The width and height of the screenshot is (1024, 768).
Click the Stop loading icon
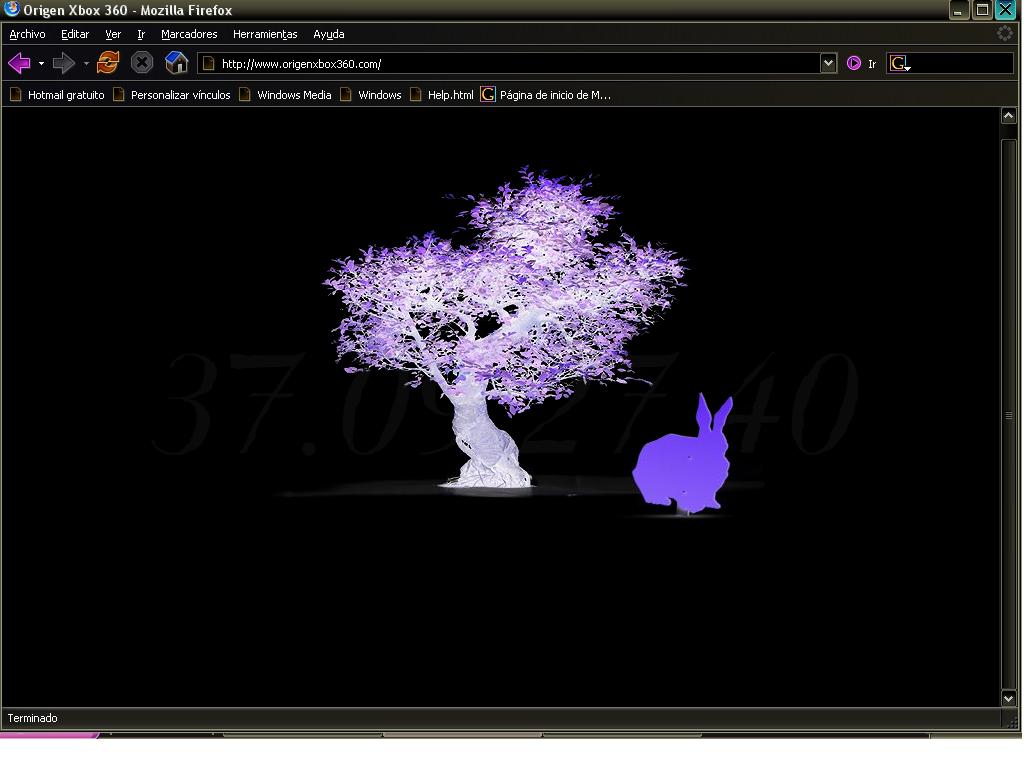142,63
